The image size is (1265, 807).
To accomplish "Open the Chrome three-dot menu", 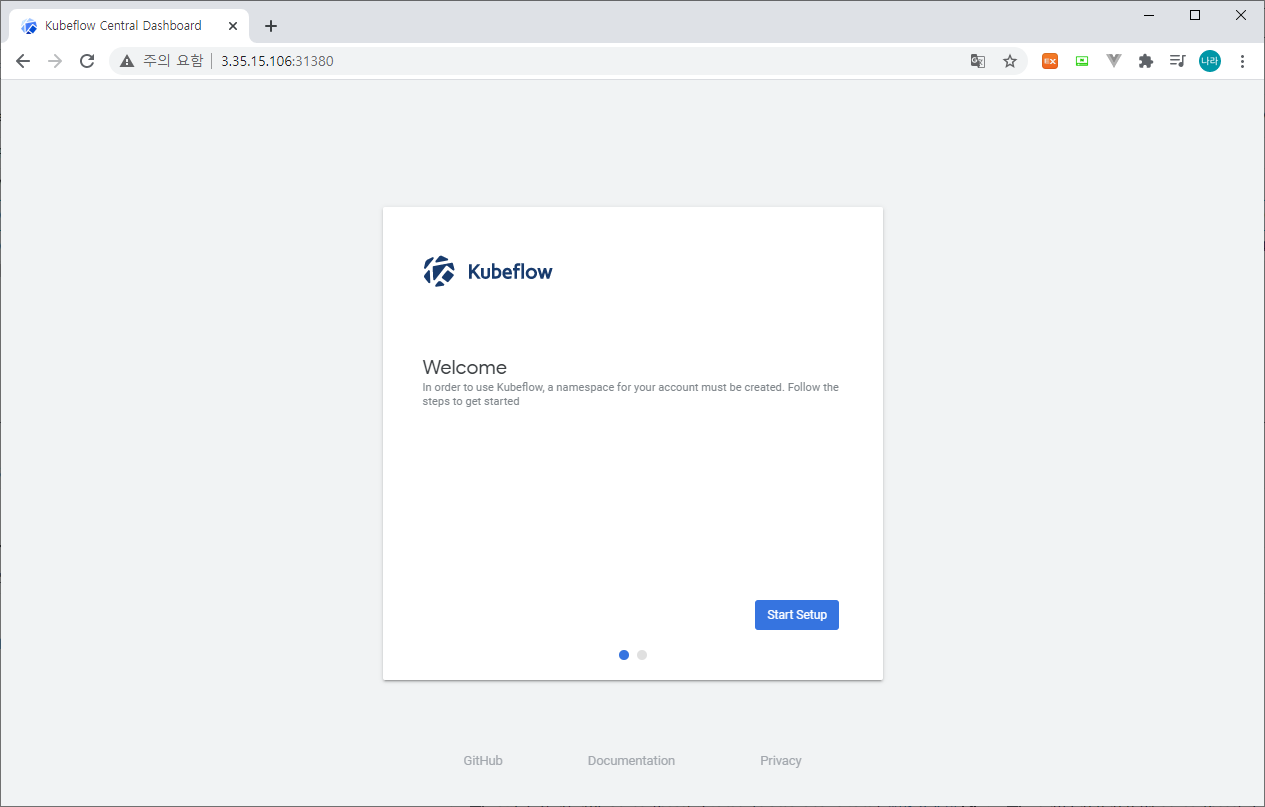I will click(1242, 61).
